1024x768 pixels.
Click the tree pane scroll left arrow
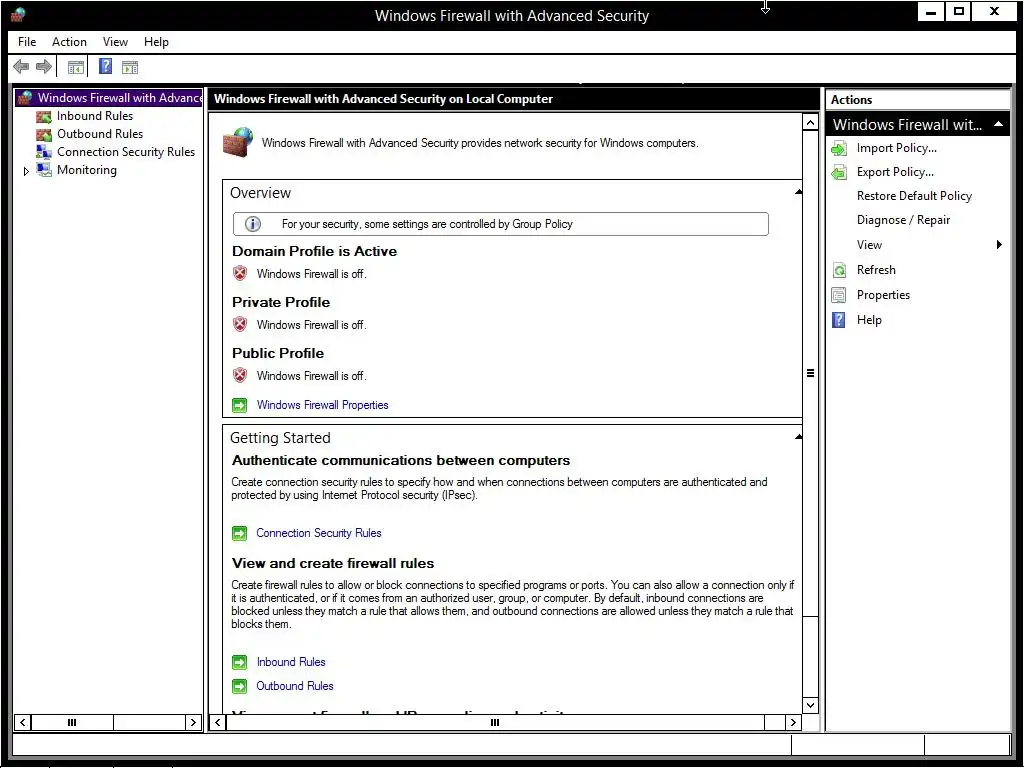click(23, 722)
